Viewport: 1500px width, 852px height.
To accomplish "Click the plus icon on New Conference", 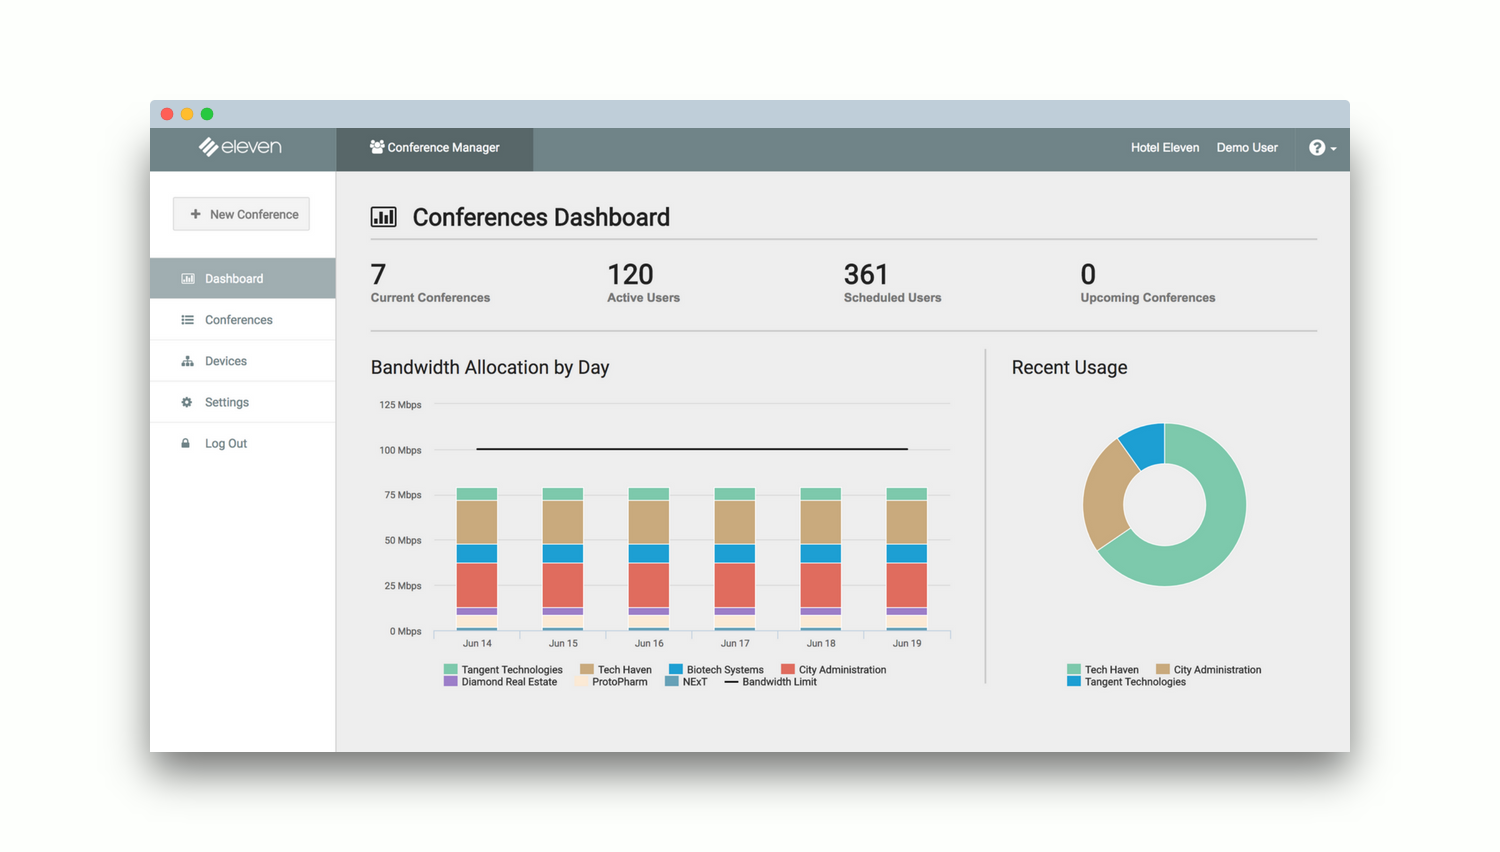I will [x=195, y=214].
